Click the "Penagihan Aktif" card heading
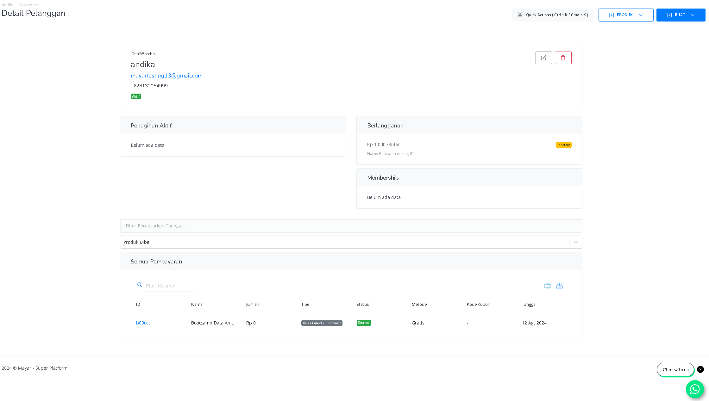The image size is (709, 401). coord(151,125)
